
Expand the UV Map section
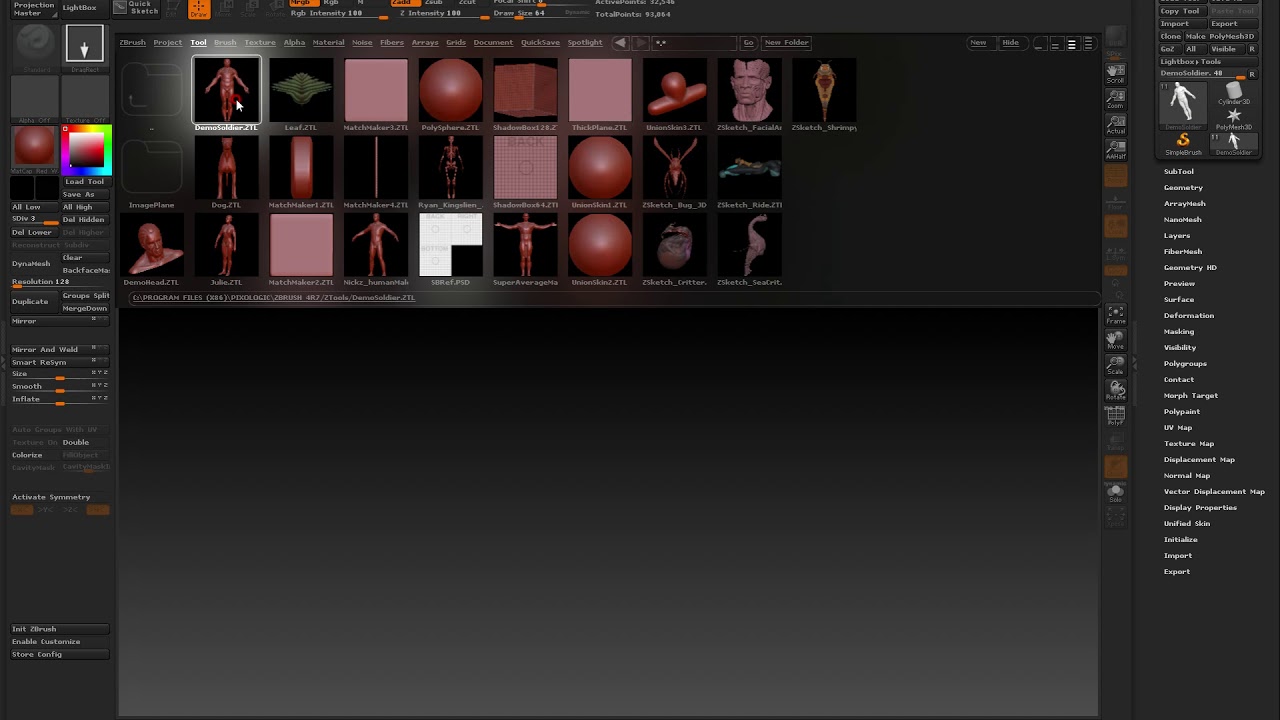point(1178,427)
